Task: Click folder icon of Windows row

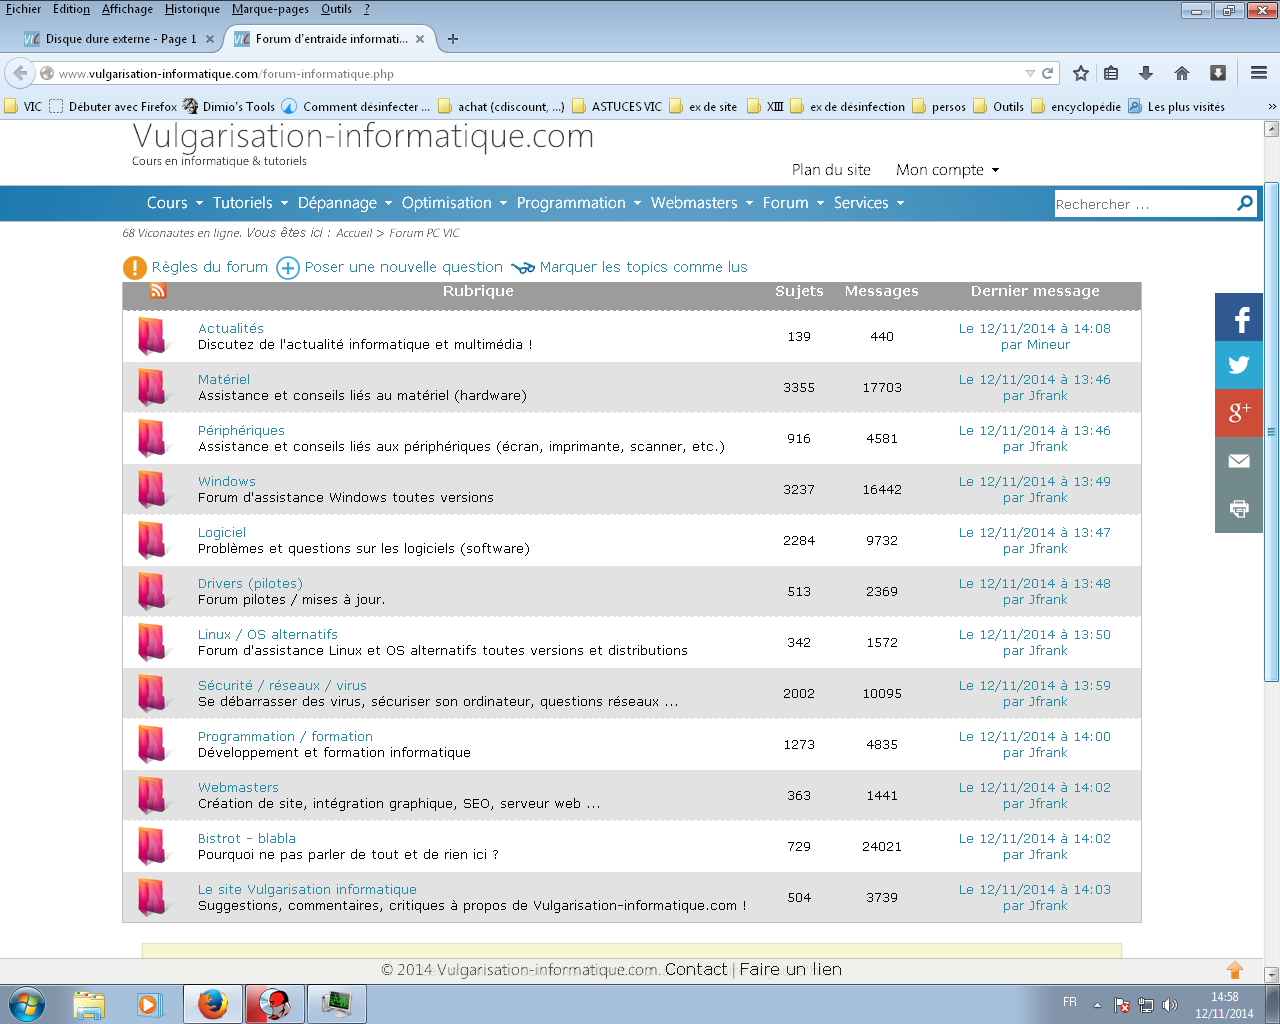Action: point(152,490)
